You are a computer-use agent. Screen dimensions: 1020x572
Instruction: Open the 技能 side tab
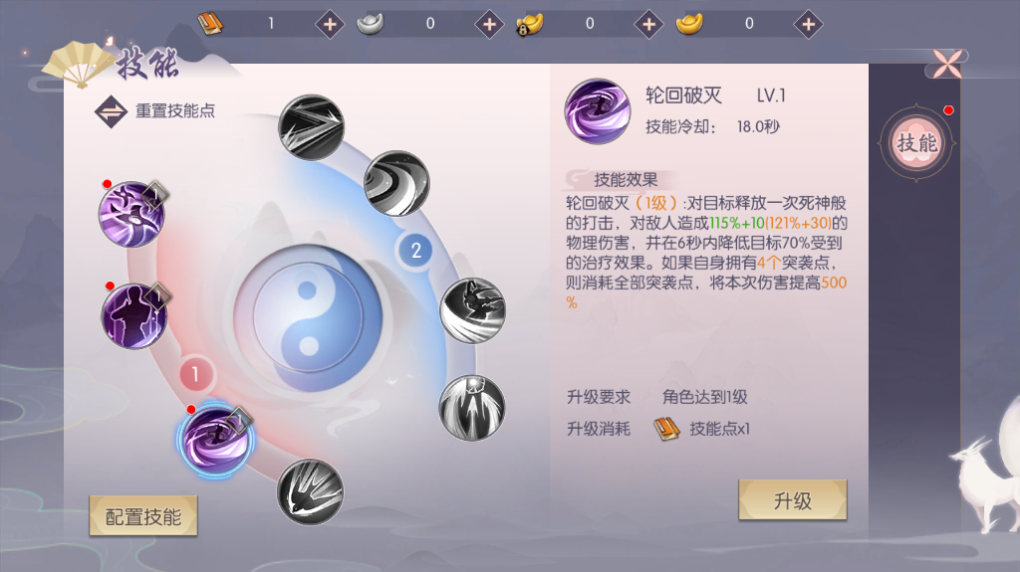[917, 143]
